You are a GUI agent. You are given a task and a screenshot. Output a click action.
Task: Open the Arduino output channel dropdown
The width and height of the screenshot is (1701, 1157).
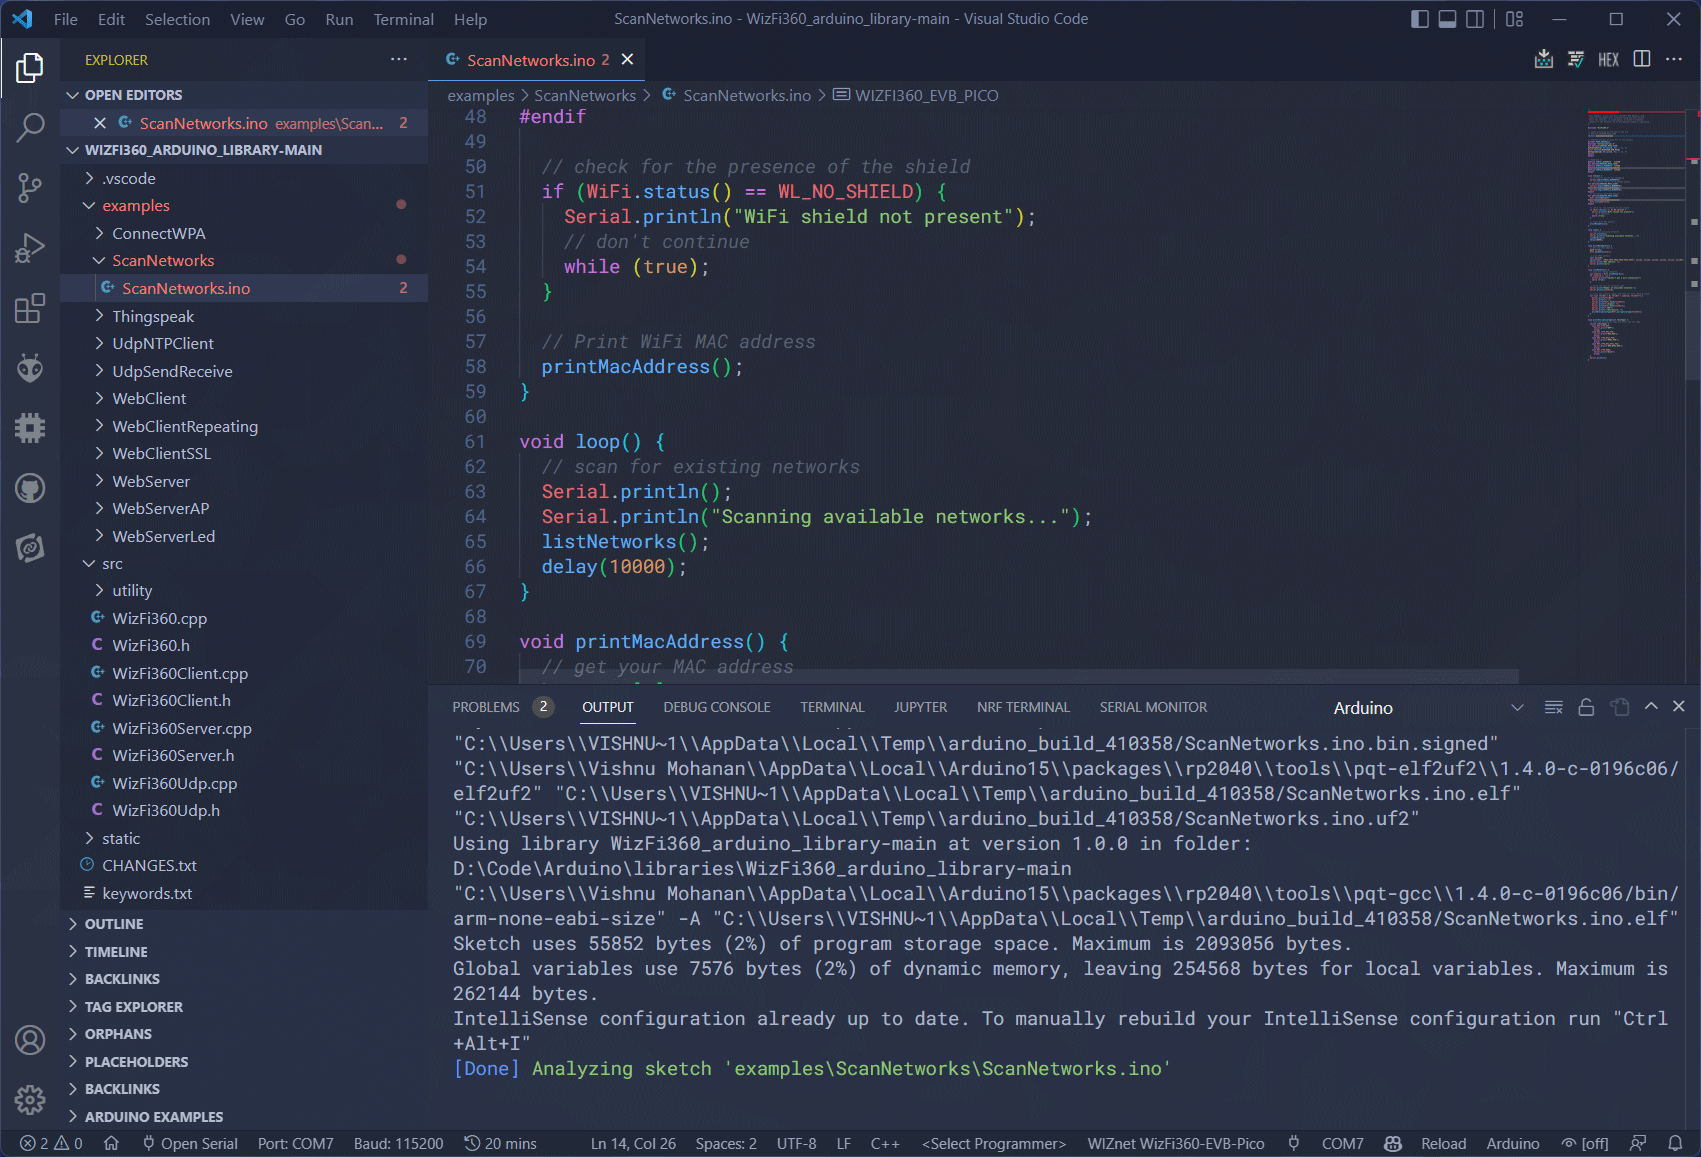click(1429, 707)
